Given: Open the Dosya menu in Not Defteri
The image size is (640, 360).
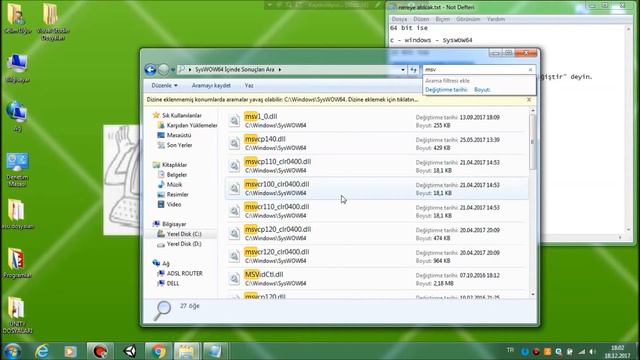Looking at the screenshot, I should (399, 19).
